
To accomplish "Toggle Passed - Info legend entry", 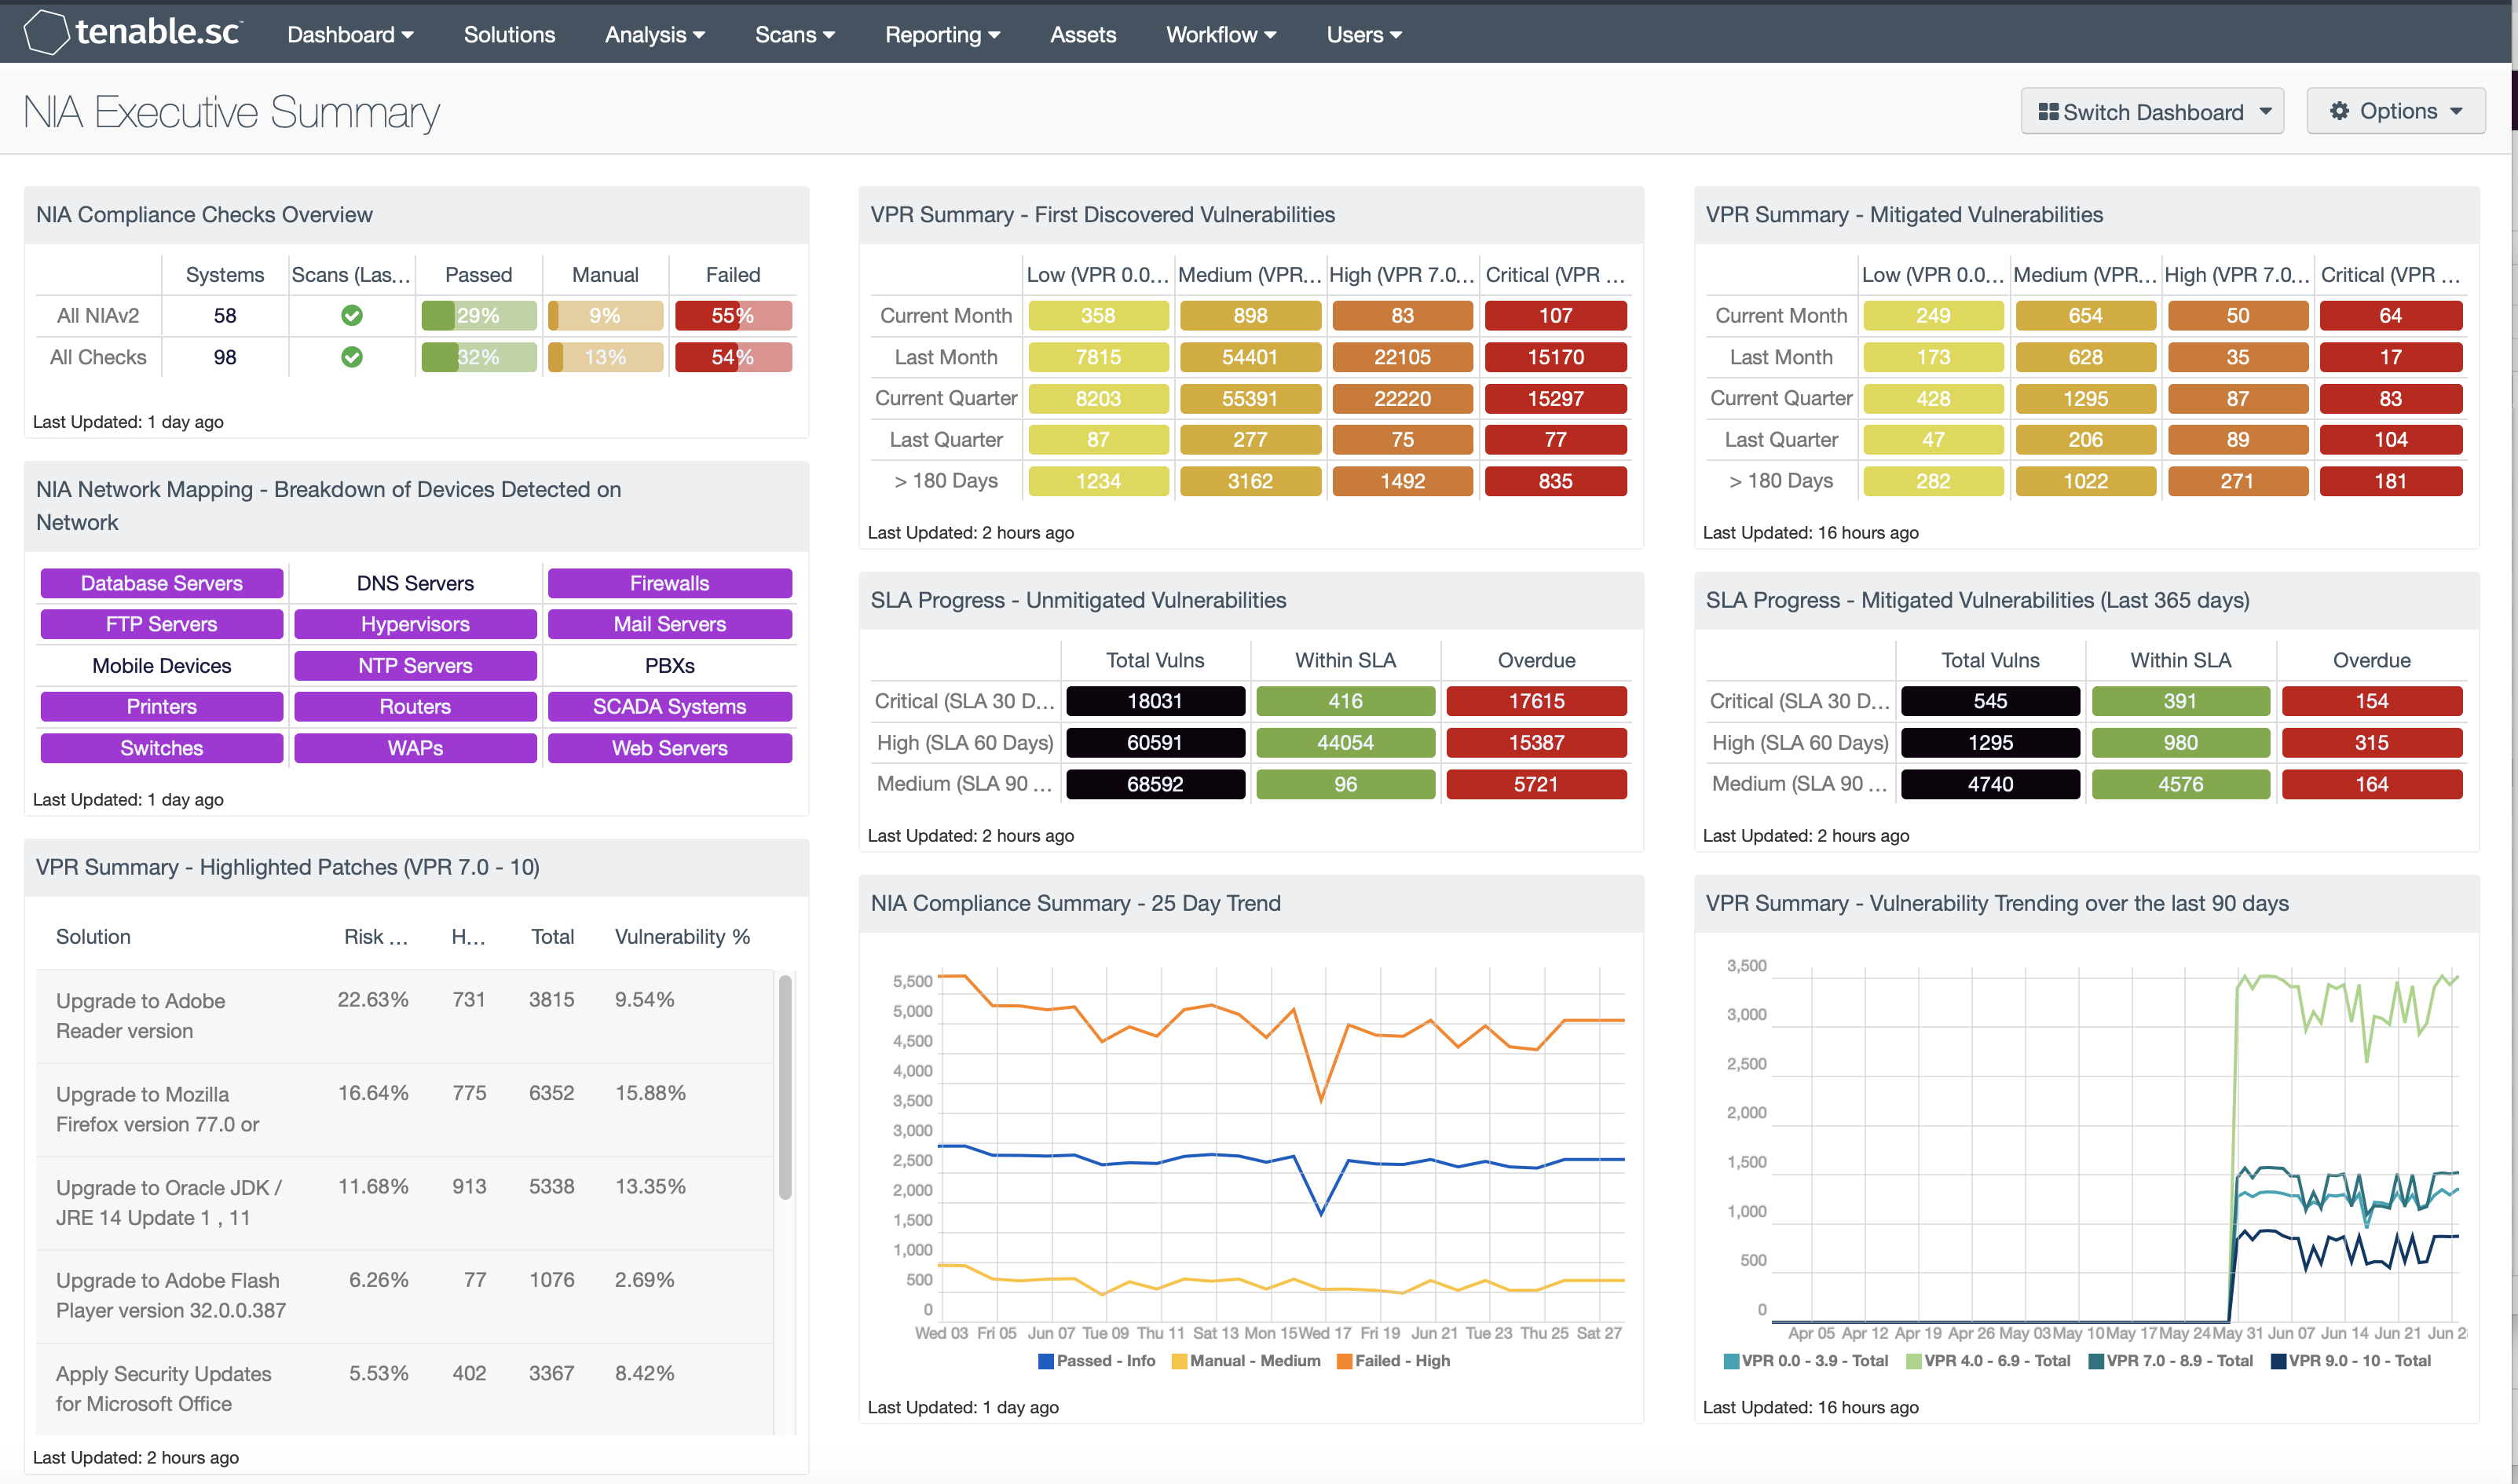I will (x=1097, y=1361).
